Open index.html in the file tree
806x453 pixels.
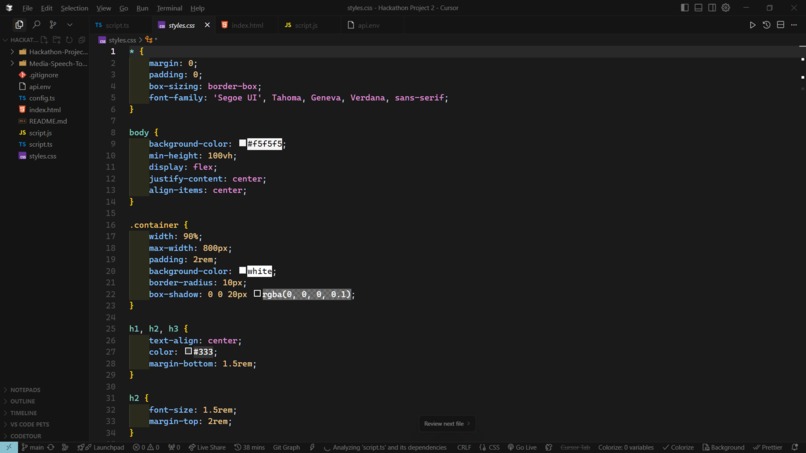45,110
